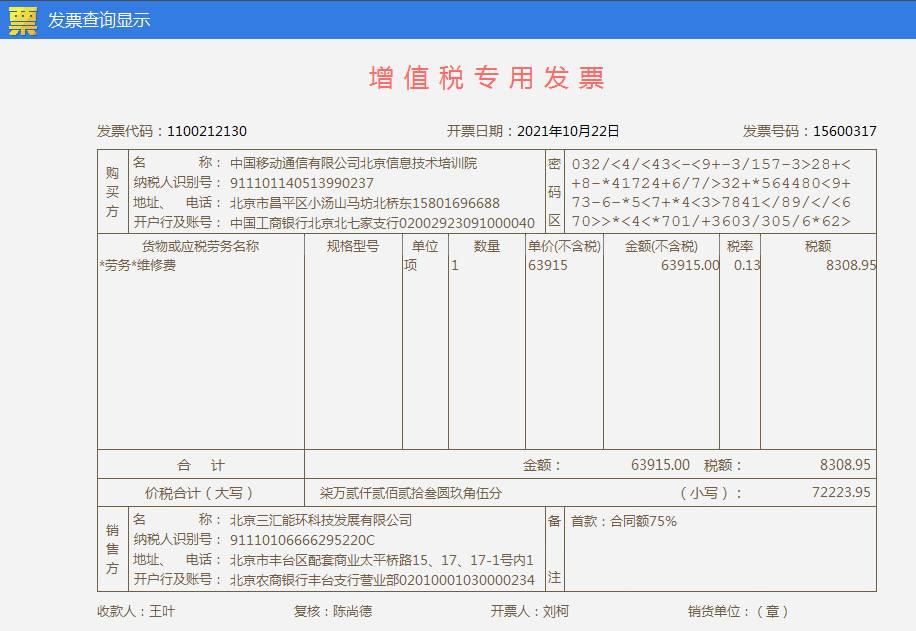Click issuer 开票人：刘柯
The height and width of the screenshot is (631, 916).
click(x=530, y=611)
